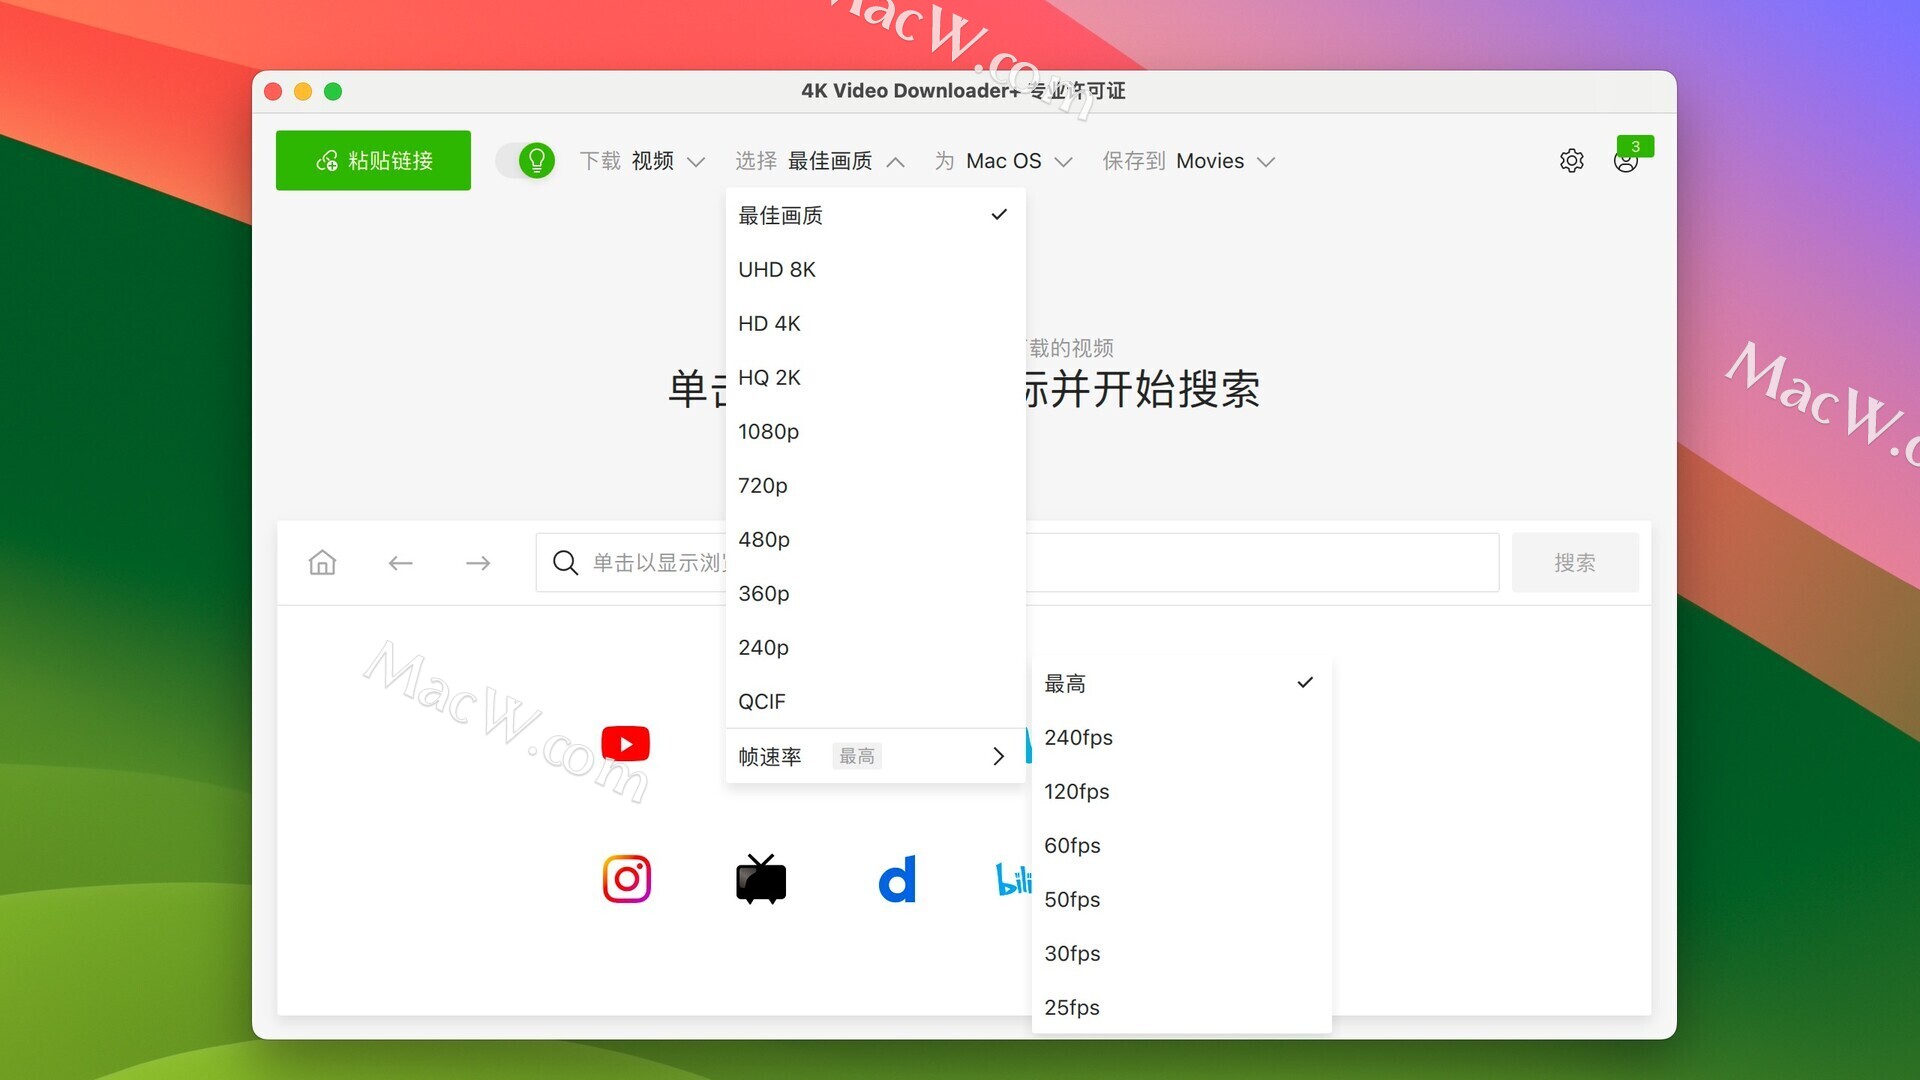This screenshot has height=1080, width=1920.
Task: Select 最高 frame rate option
Action: click(x=1181, y=683)
